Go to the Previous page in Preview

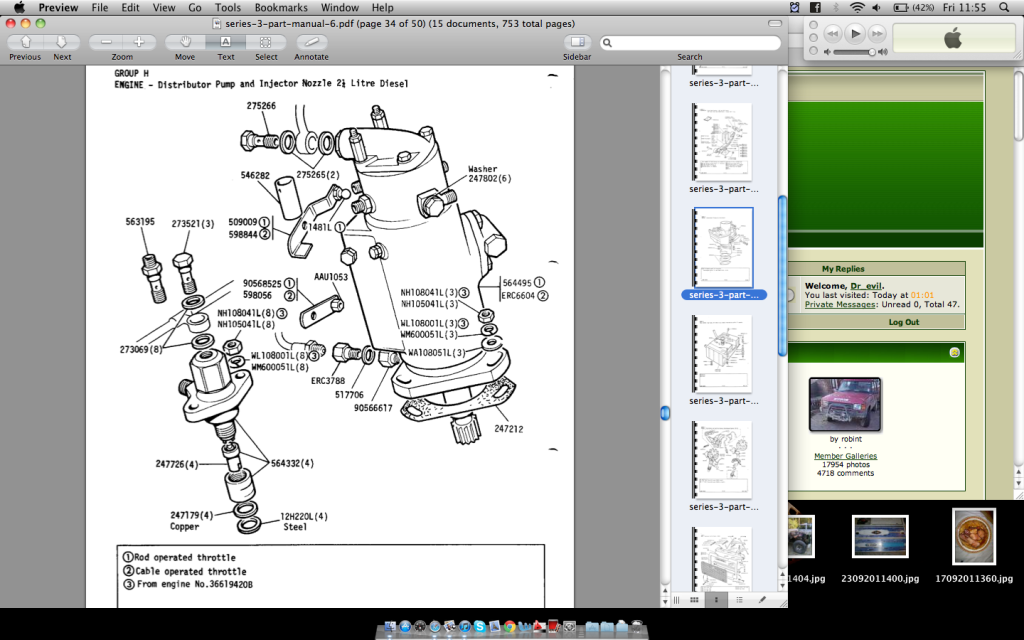[25, 42]
